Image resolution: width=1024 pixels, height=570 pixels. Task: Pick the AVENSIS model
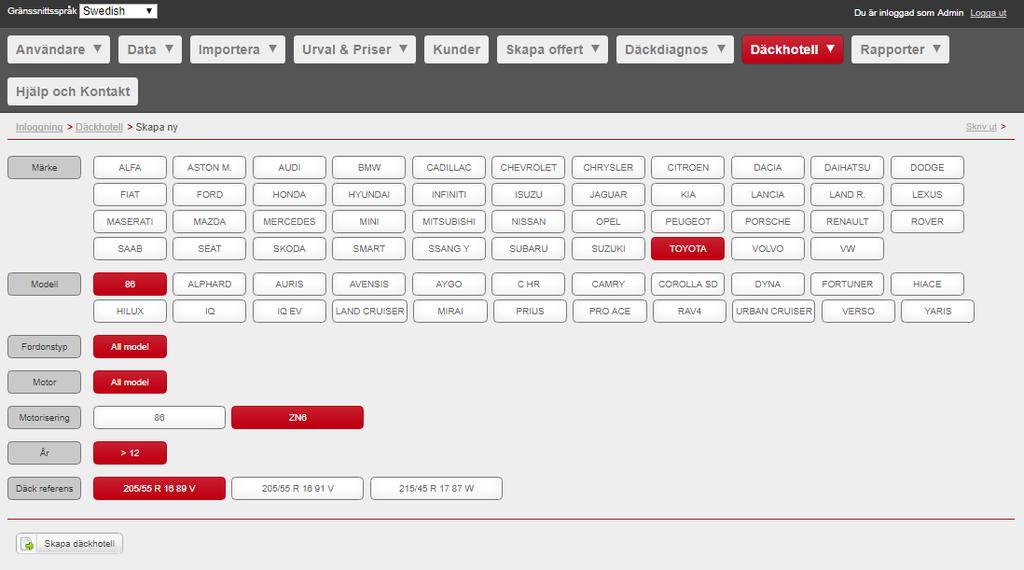(x=369, y=284)
